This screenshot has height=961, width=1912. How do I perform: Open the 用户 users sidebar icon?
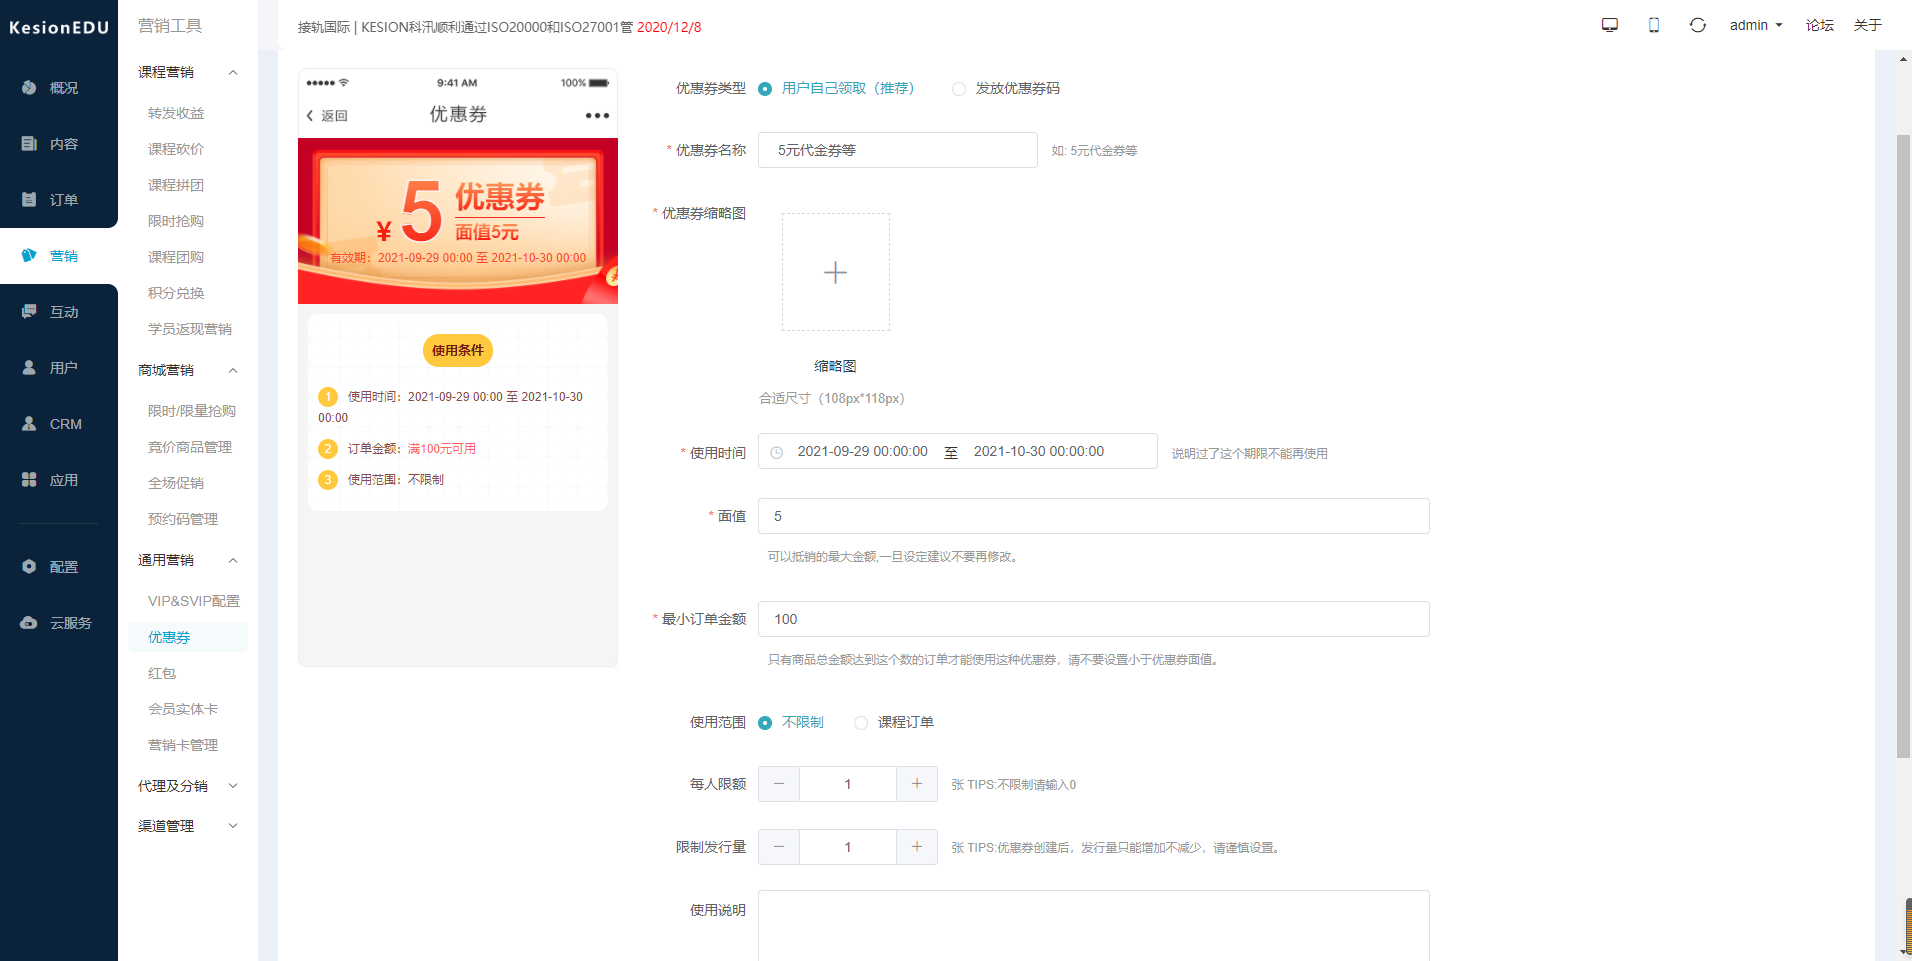coord(29,368)
